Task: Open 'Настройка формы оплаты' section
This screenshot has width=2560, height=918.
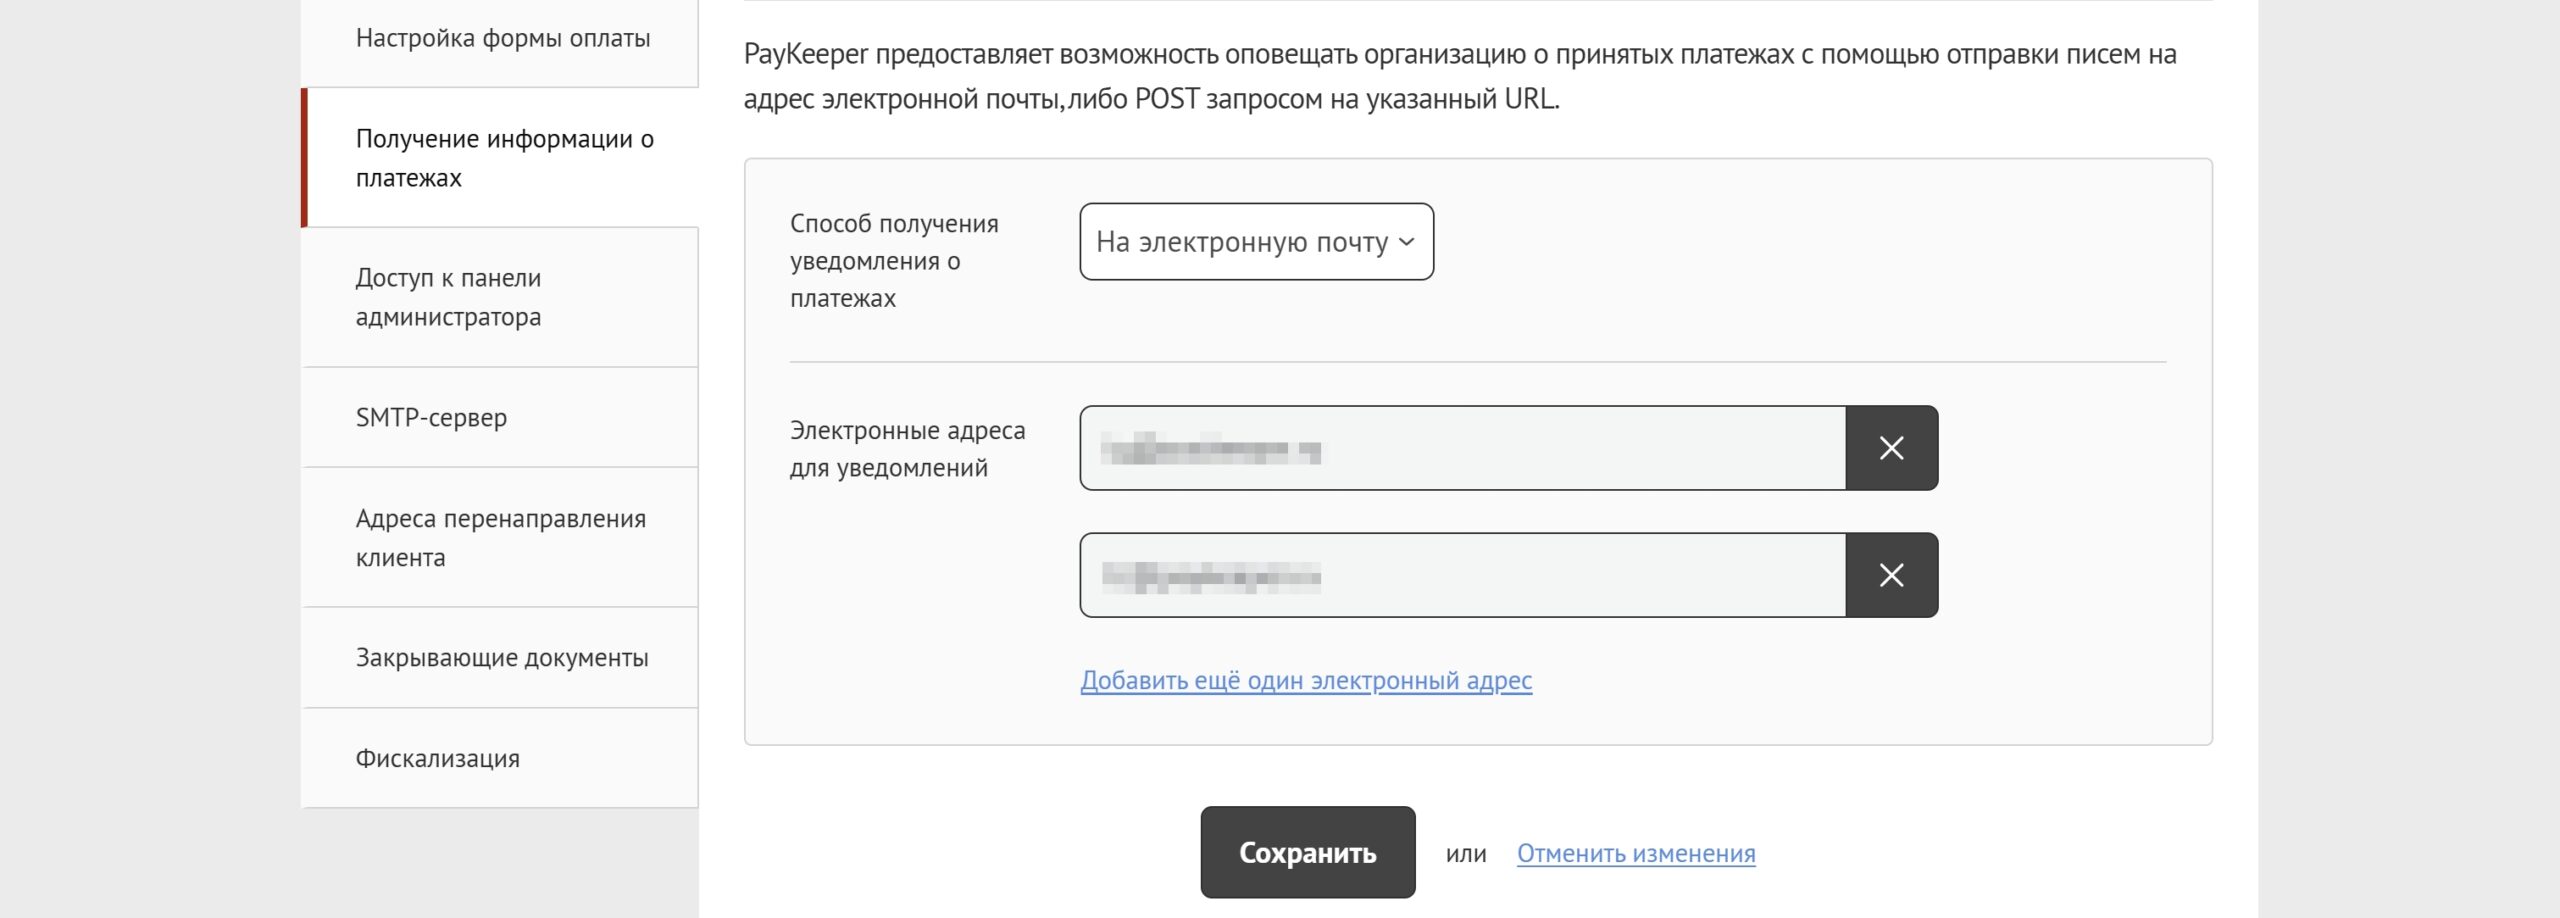Action: coord(502,38)
